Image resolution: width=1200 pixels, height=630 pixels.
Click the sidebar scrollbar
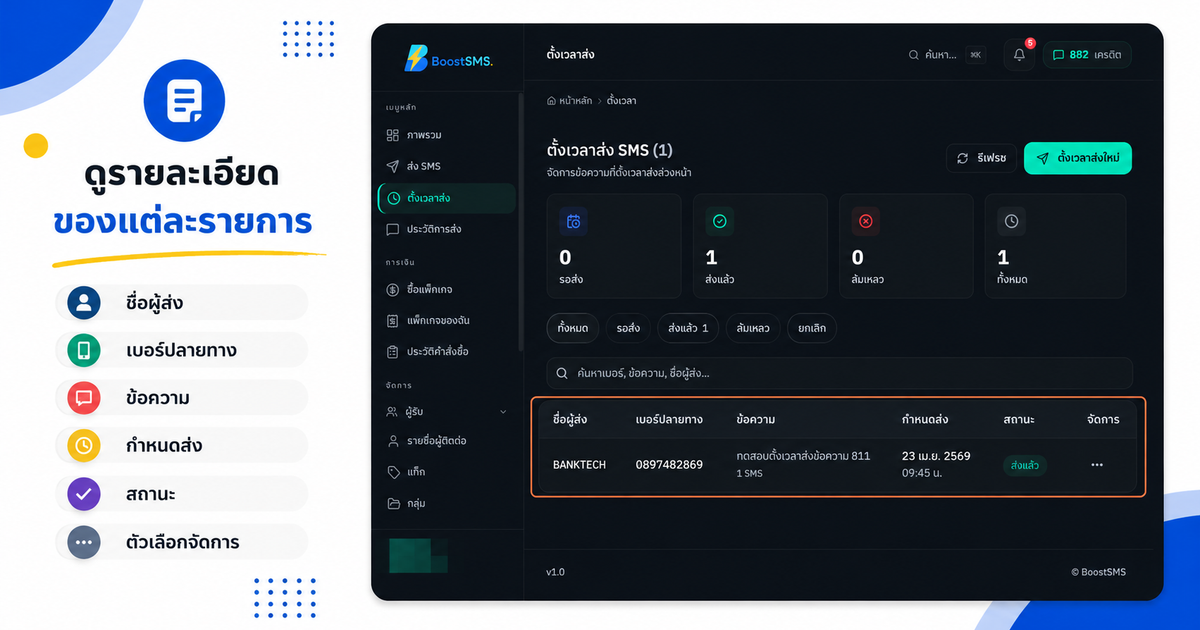(521, 220)
